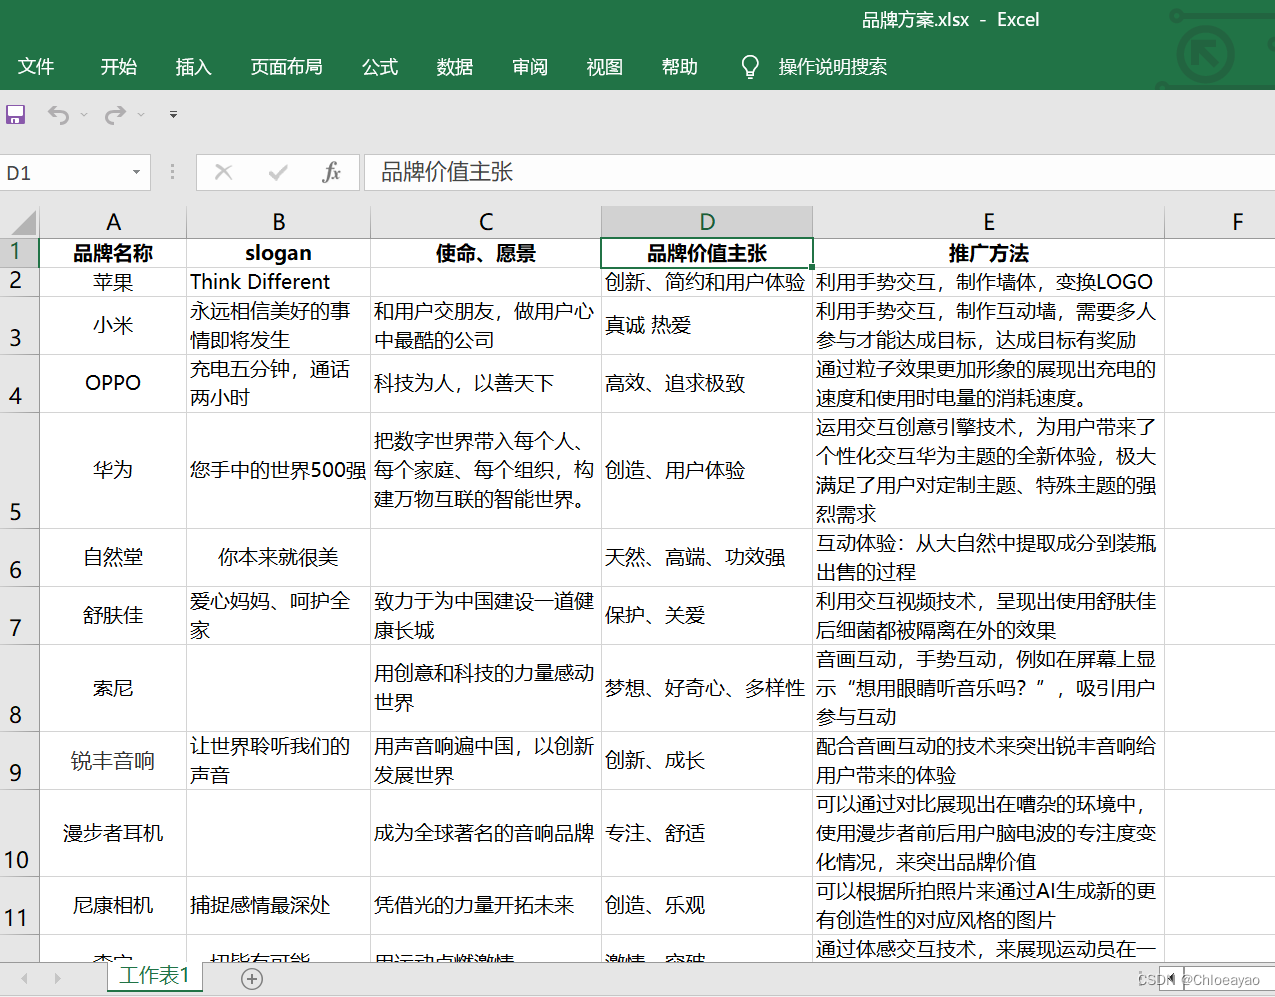Click cell 成为全球著名的音响品牌
This screenshot has height=997, width=1275.
coord(486,833)
